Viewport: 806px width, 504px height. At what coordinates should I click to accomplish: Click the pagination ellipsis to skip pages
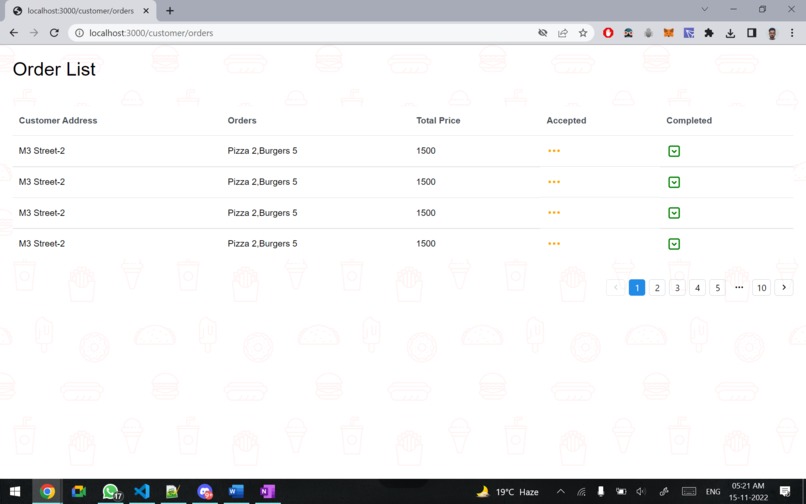click(x=739, y=287)
